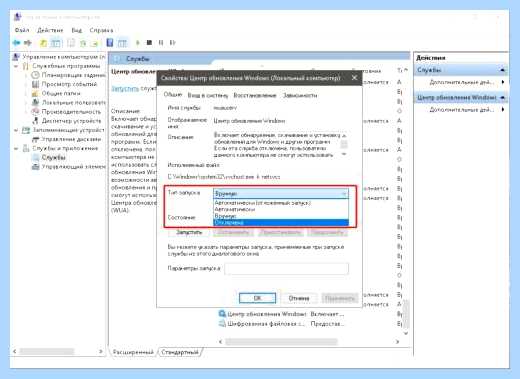Click the Запустить button in the dialog
The height and width of the screenshot is (379, 520).
pyautogui.click(x=189, y=232)
